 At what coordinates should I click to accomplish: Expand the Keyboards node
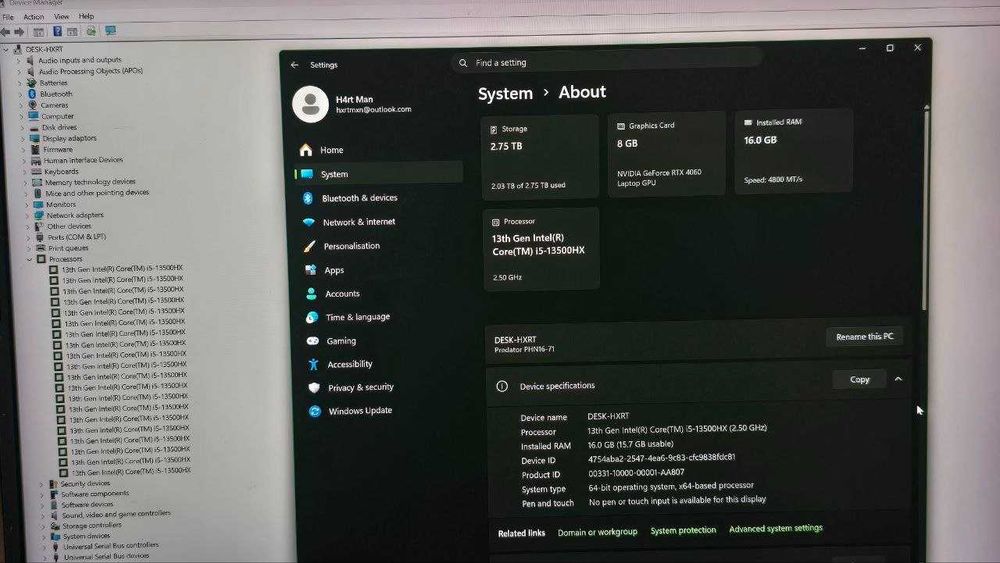coord(24,172)
